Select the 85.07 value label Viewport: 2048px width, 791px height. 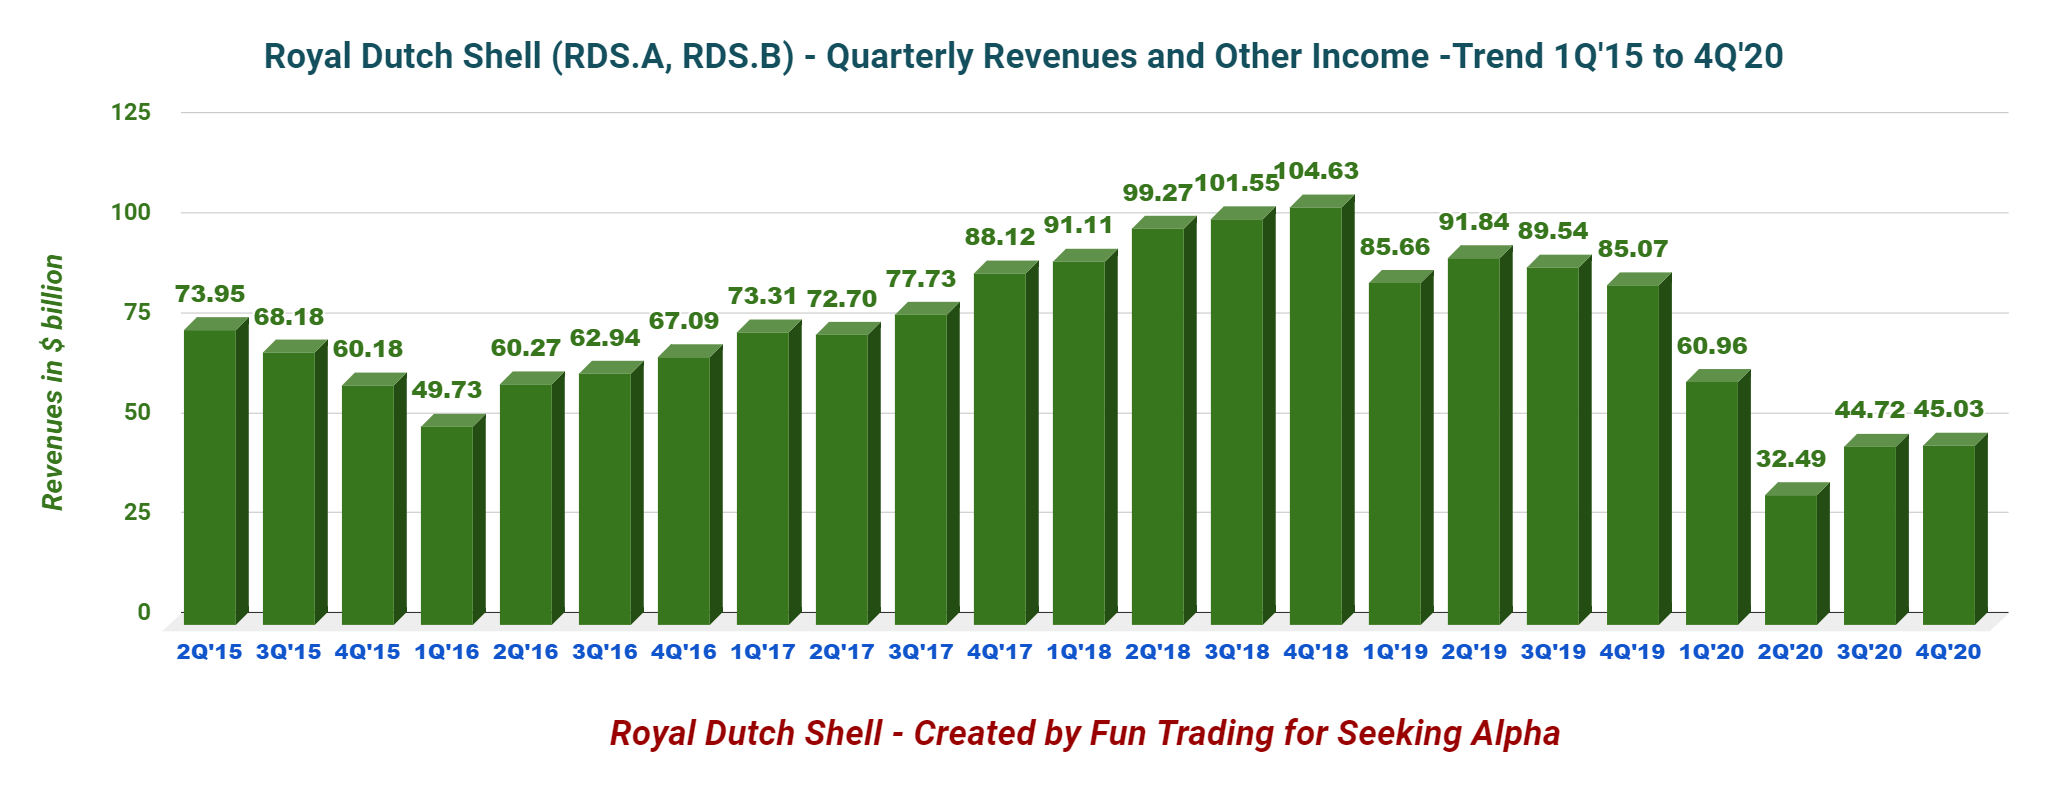tap(1633, 249)
